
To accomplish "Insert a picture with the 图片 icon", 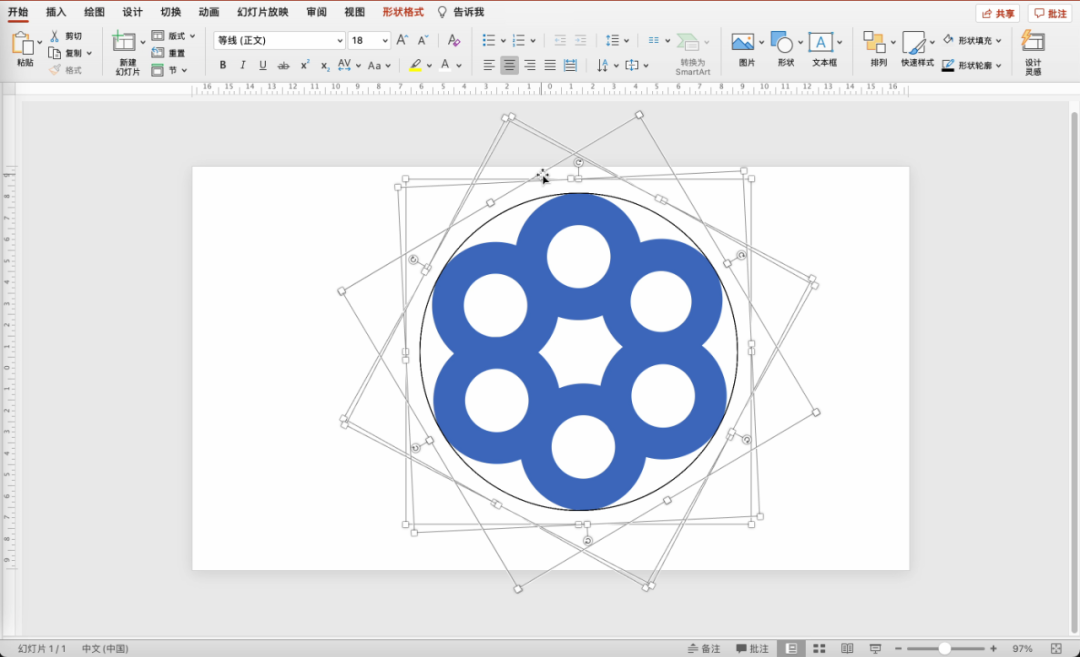I will (742, 42).
